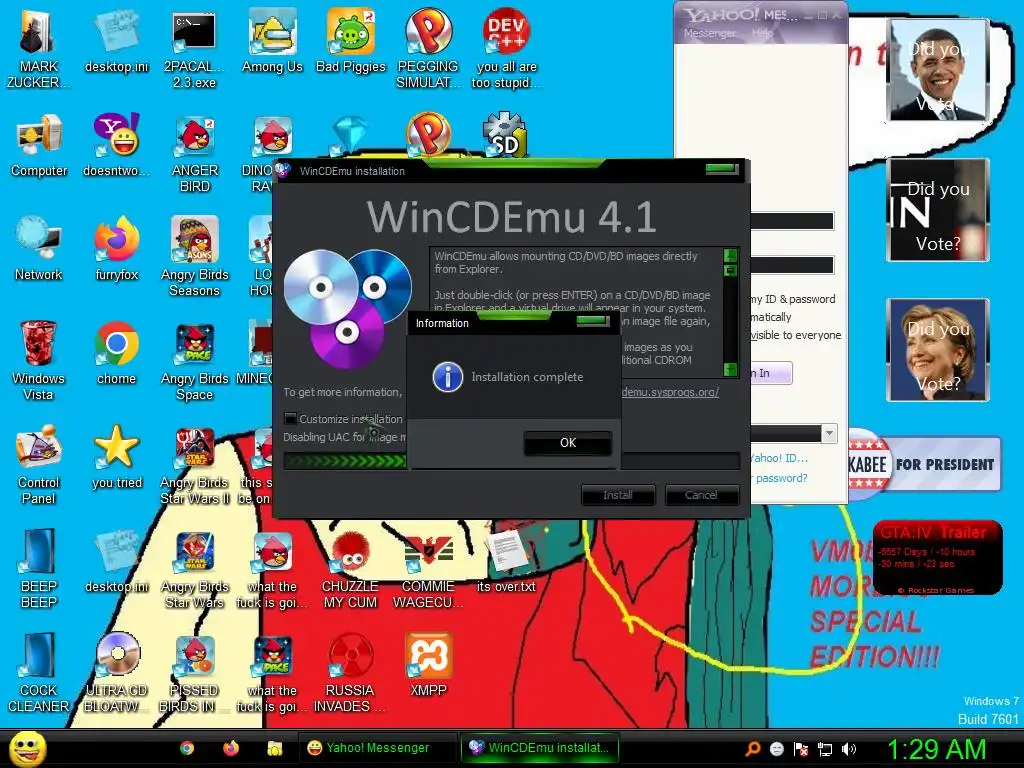The image size is (1024, 768).
Task: Select the DEV C++ 'you all are too stupid' icon
Action: pyautogui.click(x=506, y=49)
